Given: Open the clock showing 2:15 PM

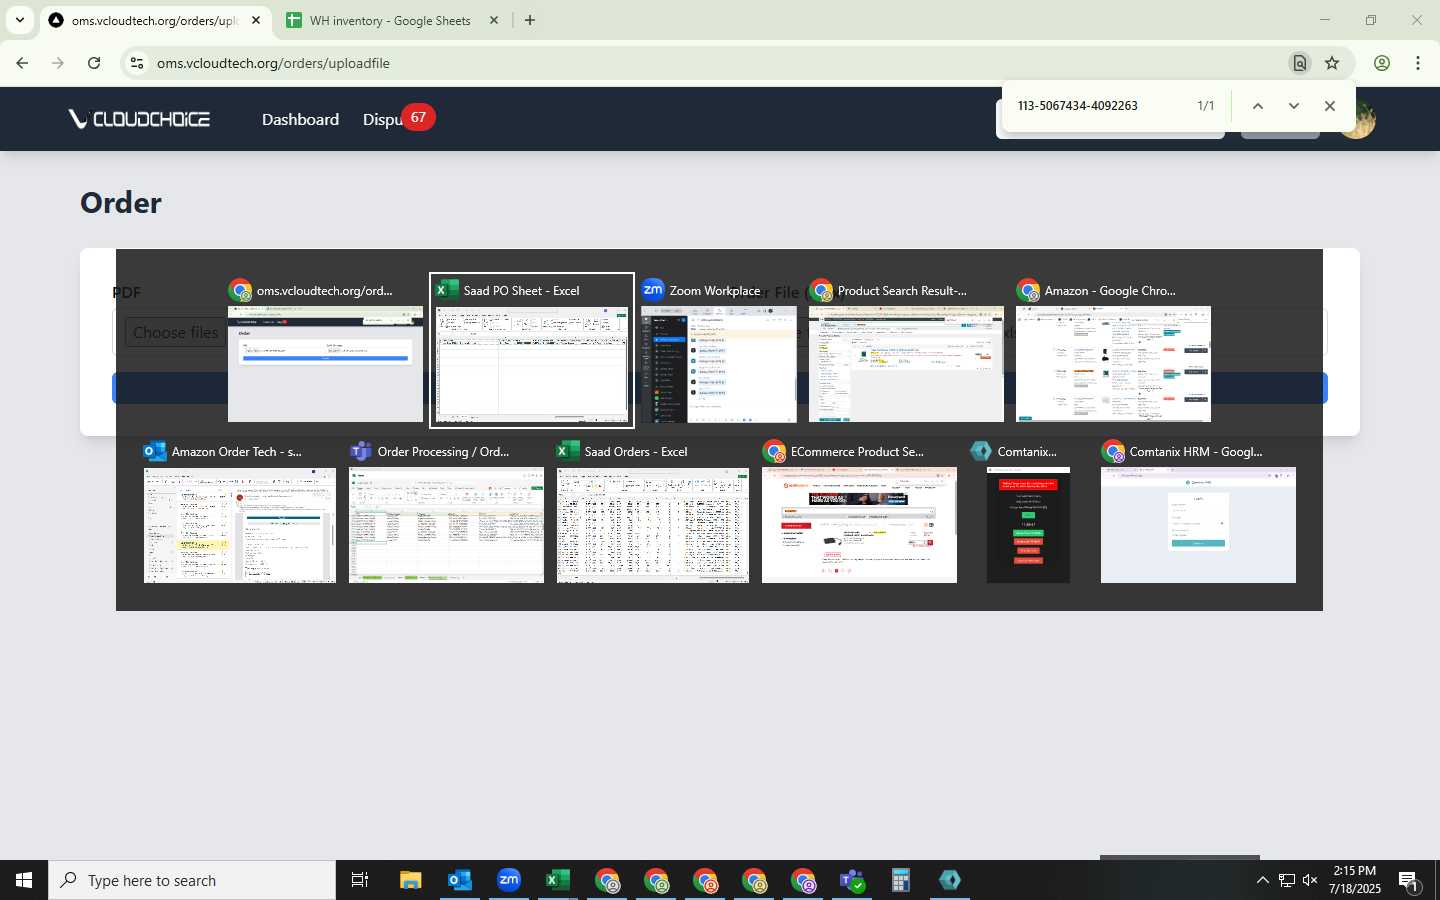Looking at the screenshot, I should pyautogui.click(x=1355, y=880).
